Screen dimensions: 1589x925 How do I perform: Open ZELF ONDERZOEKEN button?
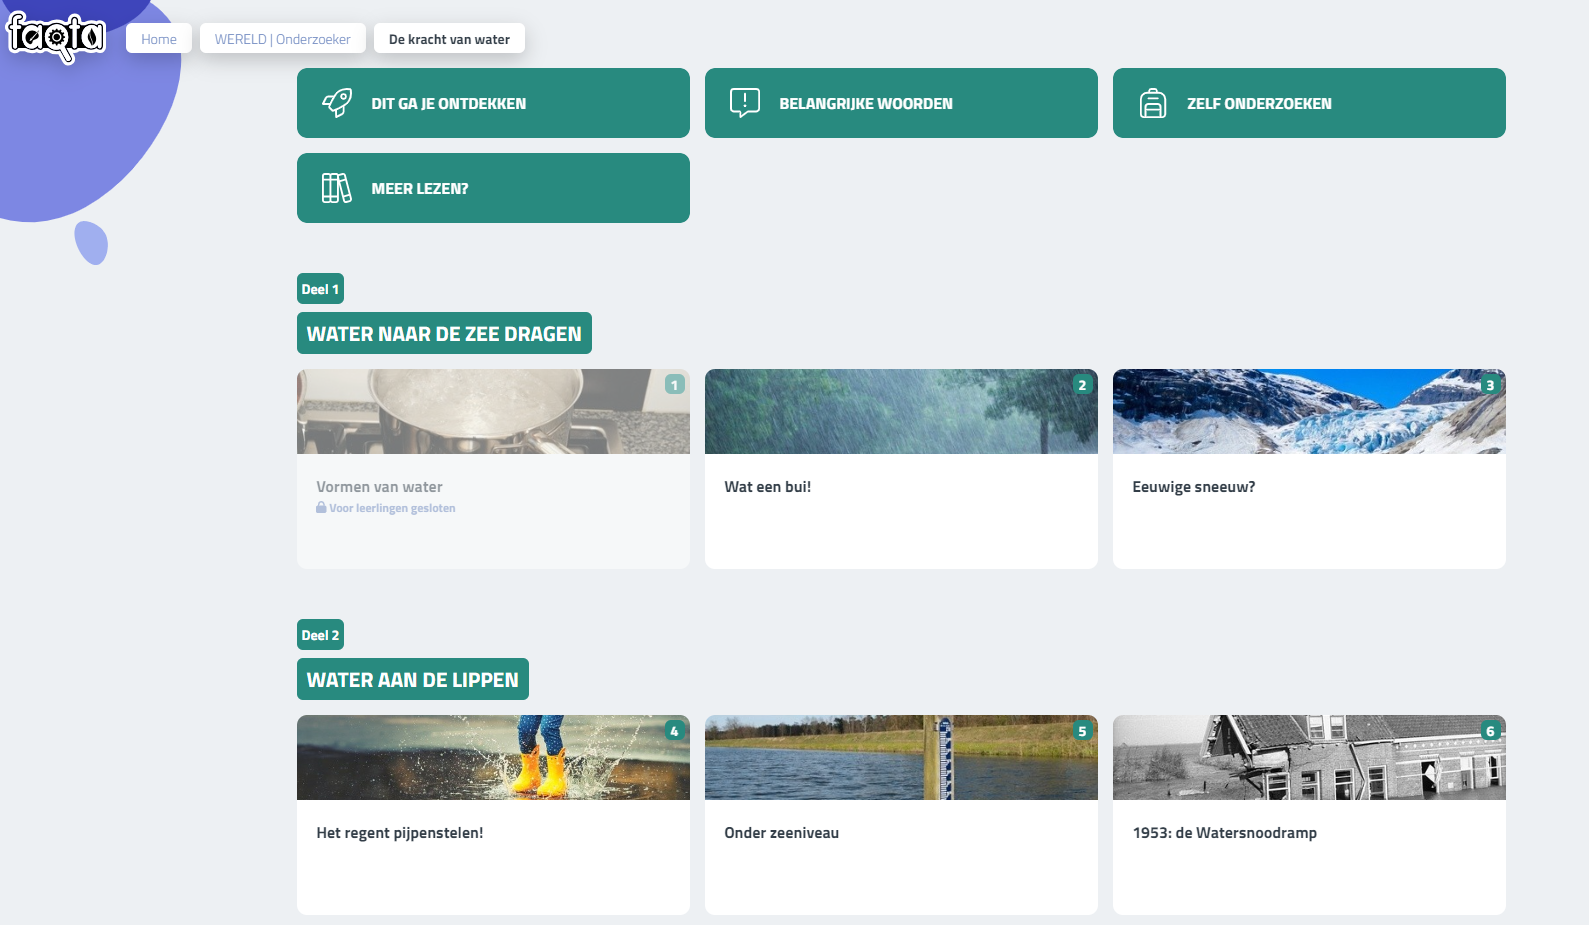point(1309,103)
